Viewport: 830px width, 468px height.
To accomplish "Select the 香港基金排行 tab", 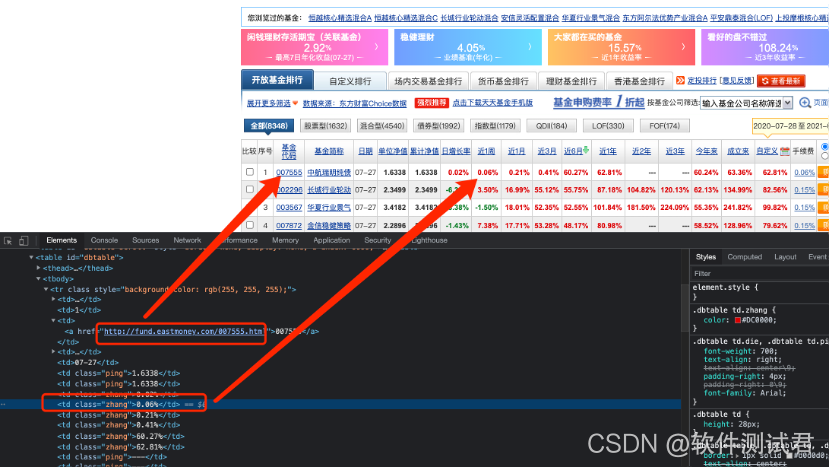I will 639,81.
